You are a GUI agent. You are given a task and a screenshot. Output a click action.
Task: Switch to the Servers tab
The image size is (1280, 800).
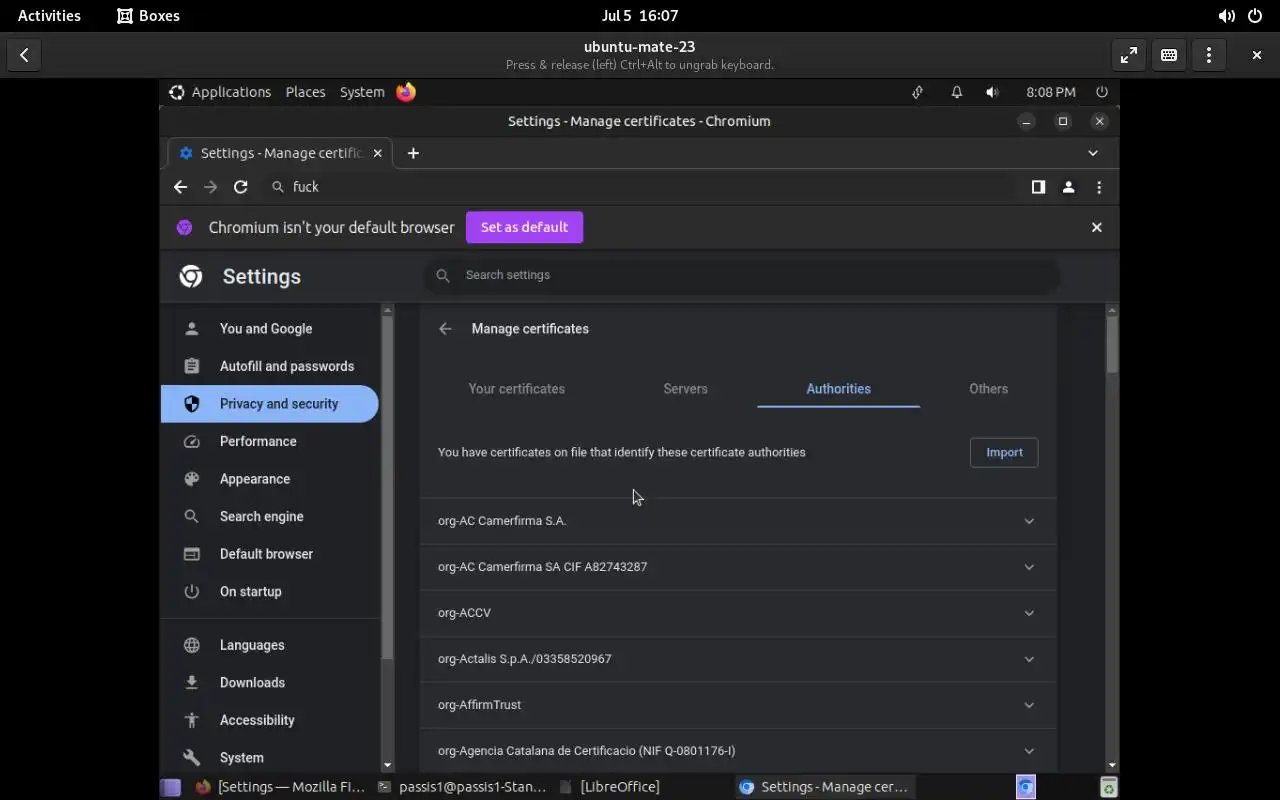pyautogui.click(x=685, y=389)
